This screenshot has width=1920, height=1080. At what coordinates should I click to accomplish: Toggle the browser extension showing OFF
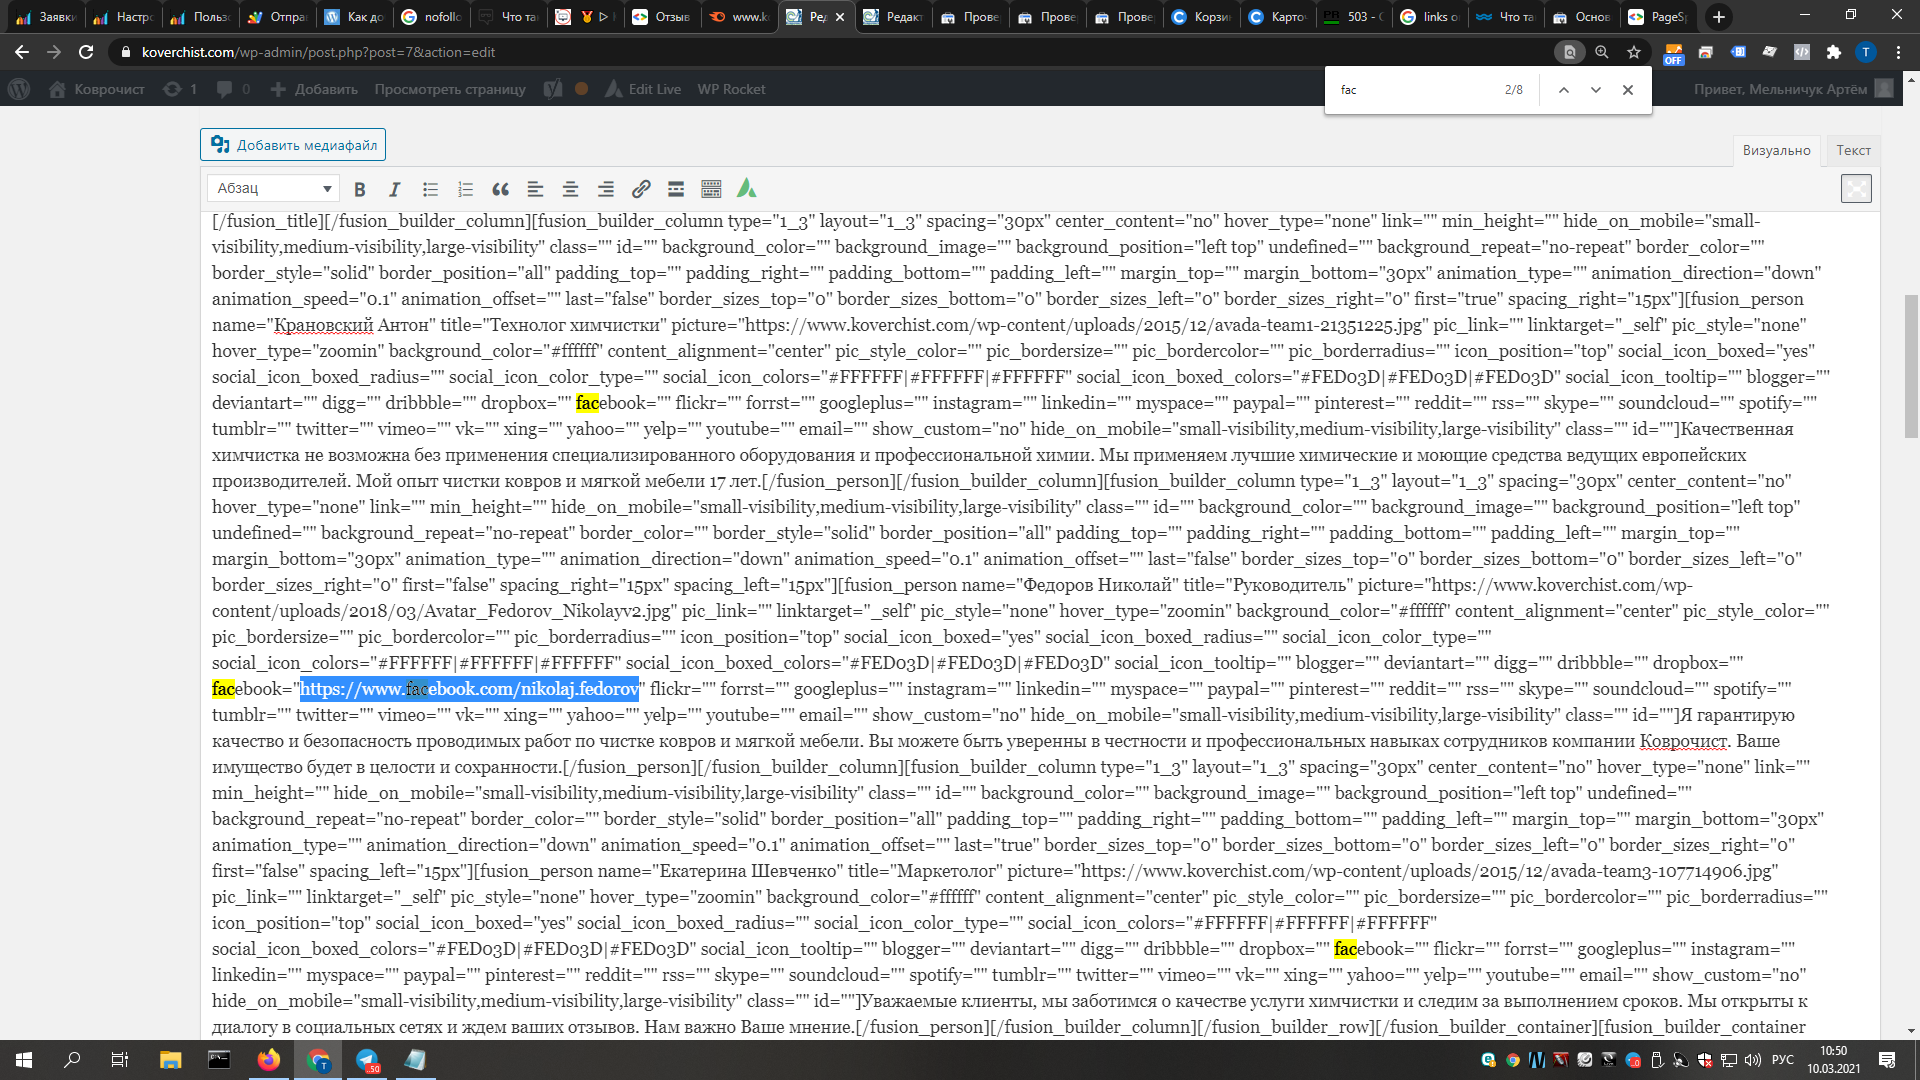tap(1673, 53)
